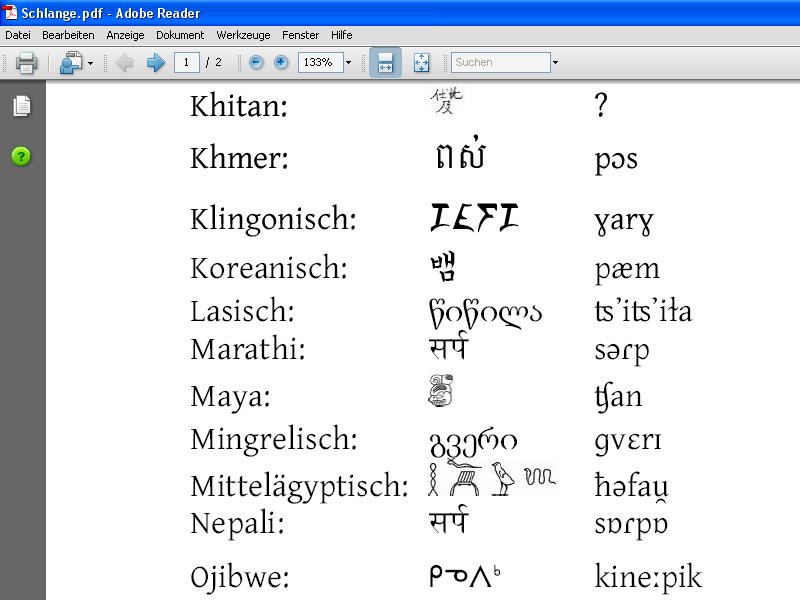Open the Anzeige menu
The width and height of the screenshot is (800, 600).
[125, 35]
